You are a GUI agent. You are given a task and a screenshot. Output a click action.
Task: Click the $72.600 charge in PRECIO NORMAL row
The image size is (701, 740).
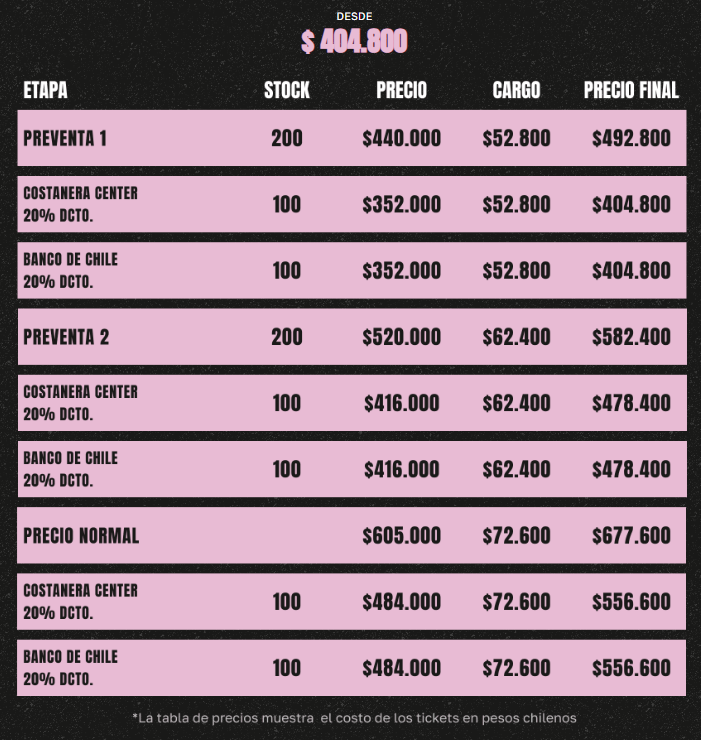tap(516, 535)
